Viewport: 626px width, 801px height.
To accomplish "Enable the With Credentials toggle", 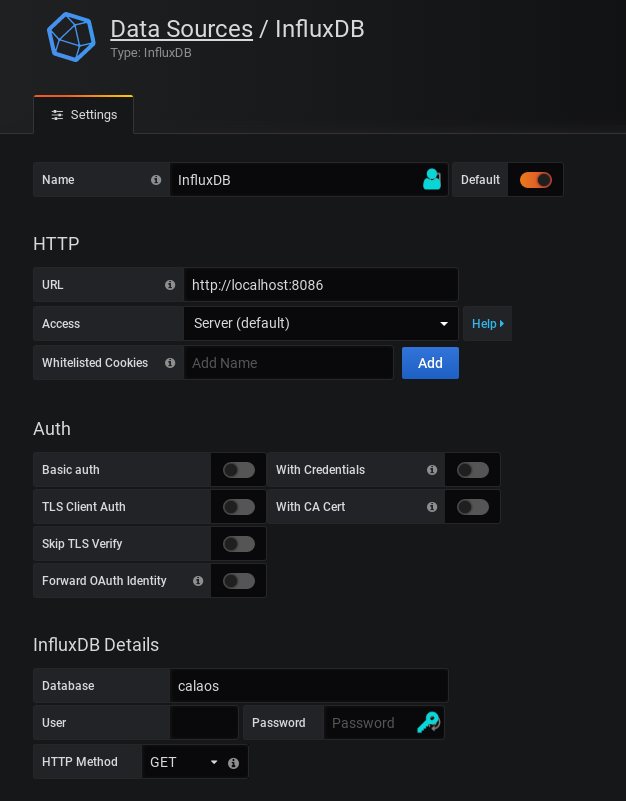I will (473, 470).
